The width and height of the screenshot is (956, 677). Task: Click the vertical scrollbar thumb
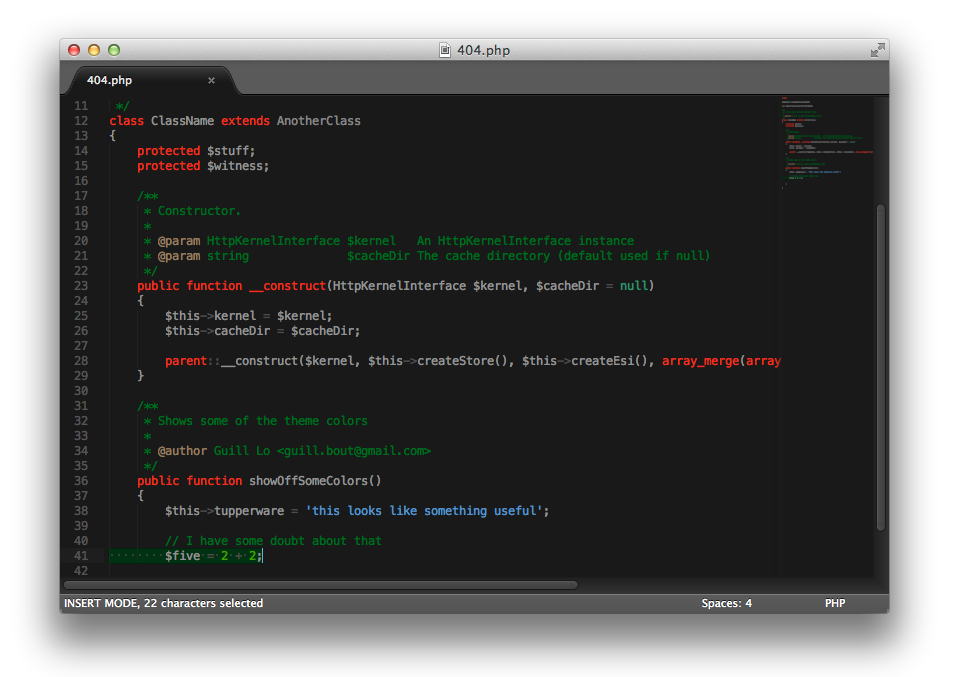coord(880,368)
